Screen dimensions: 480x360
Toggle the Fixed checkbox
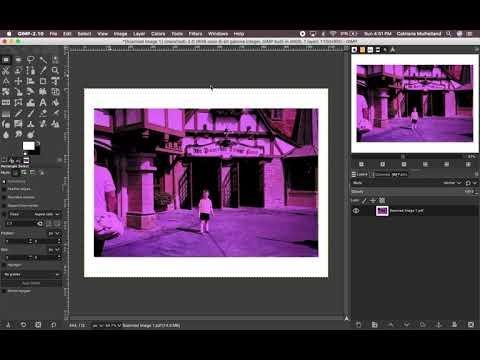pyautogui.click(x=4, y=214)
